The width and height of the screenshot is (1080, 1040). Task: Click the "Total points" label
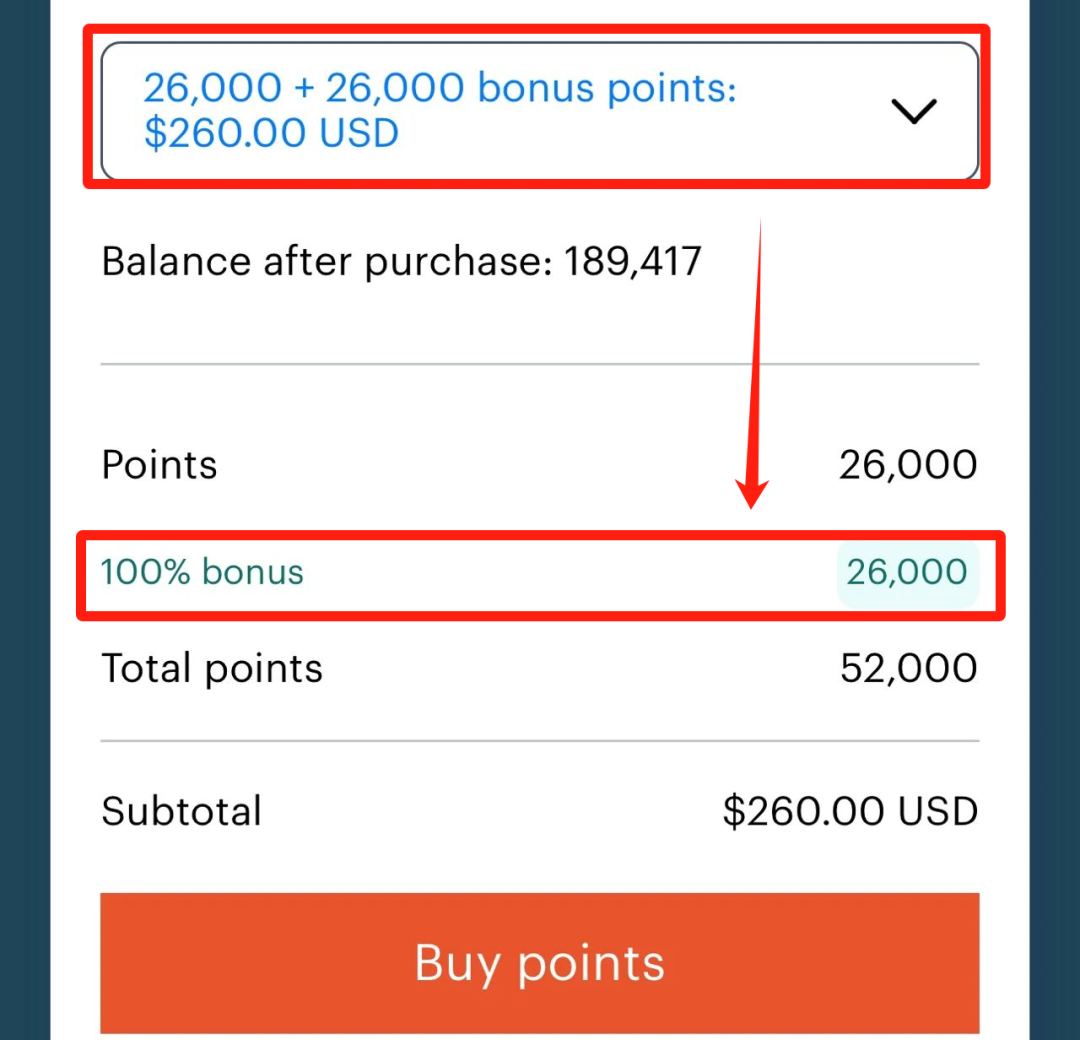pyautogui.click(x=212, y=668)
